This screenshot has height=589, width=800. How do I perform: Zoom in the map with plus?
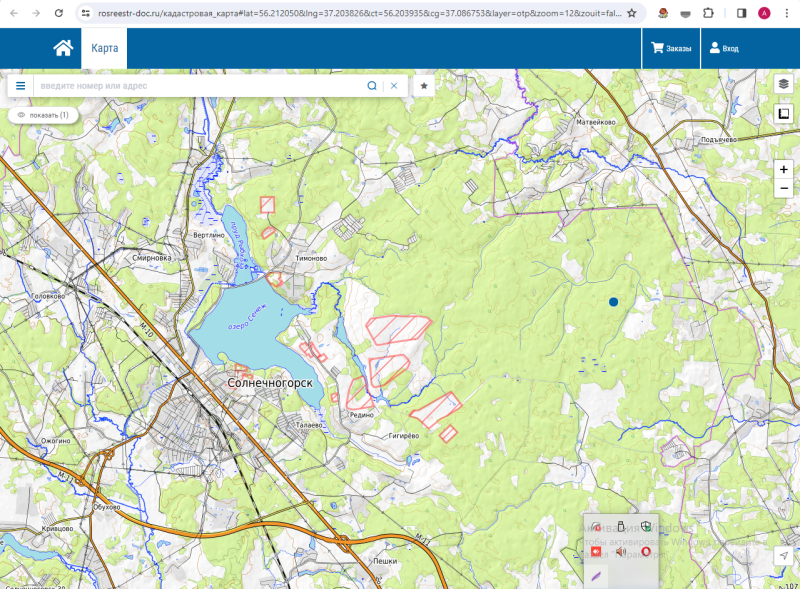tap(784, 169)
